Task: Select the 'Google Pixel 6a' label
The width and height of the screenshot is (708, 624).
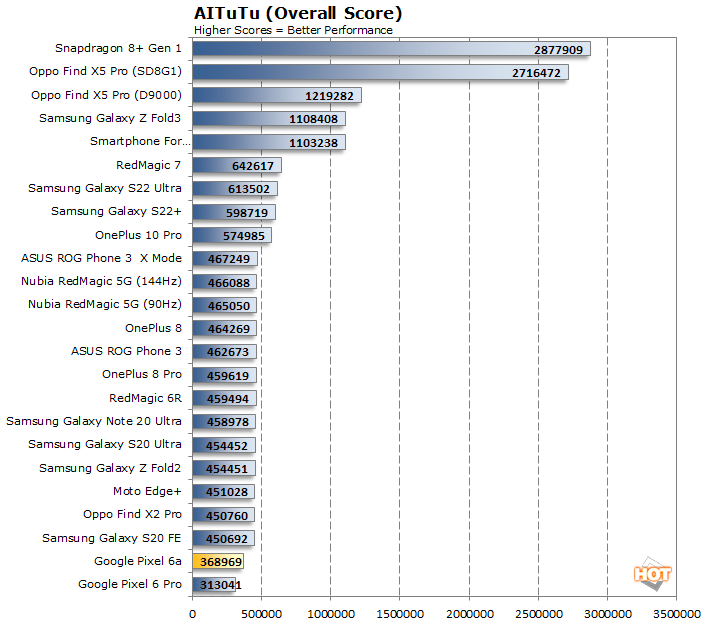Action: (x=138, y=561)
